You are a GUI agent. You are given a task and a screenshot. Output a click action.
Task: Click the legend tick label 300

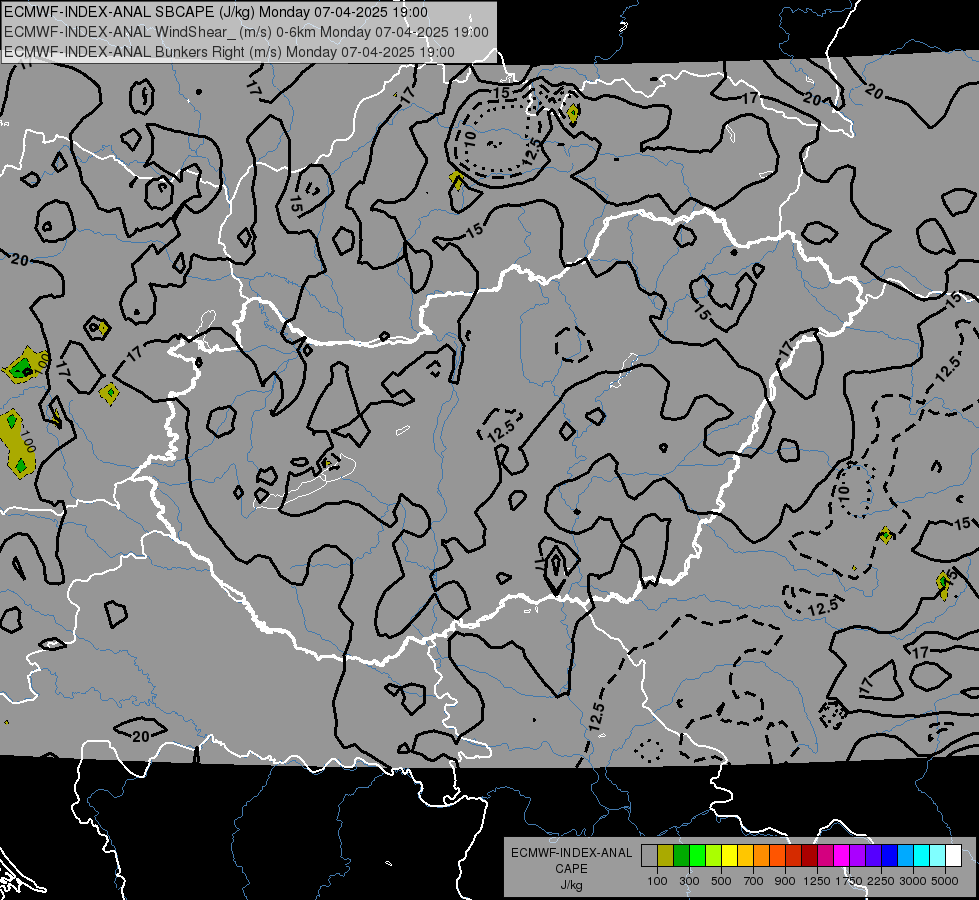pyautogui.click(x=689, y=881)
